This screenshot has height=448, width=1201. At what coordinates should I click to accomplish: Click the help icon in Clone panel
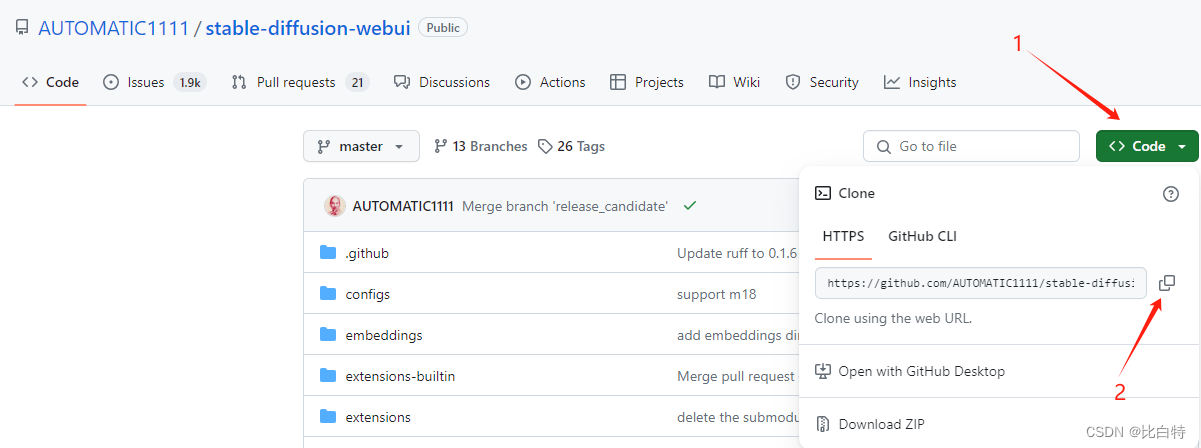(x=1171, y=194)
